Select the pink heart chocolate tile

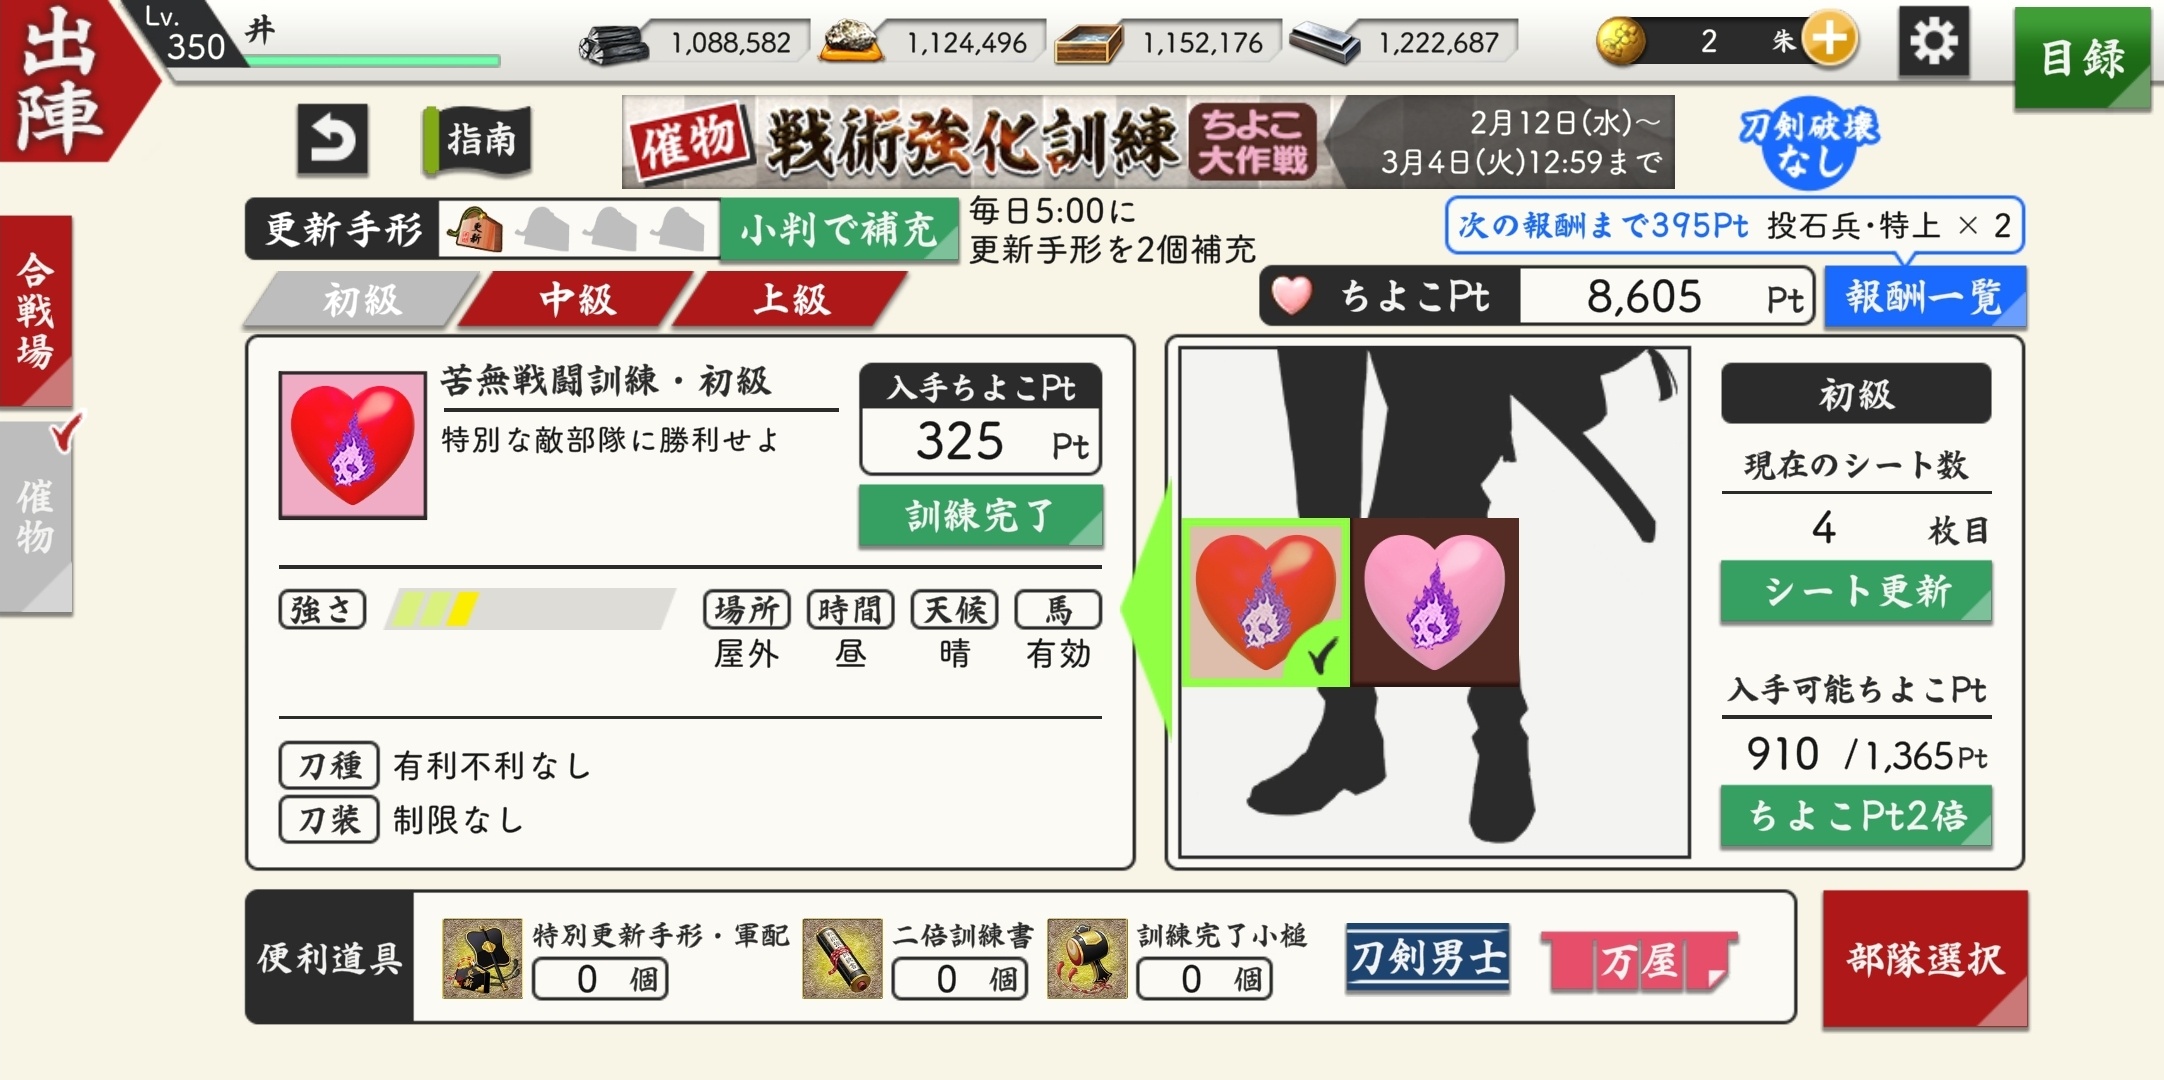(x=1435, y=602)
